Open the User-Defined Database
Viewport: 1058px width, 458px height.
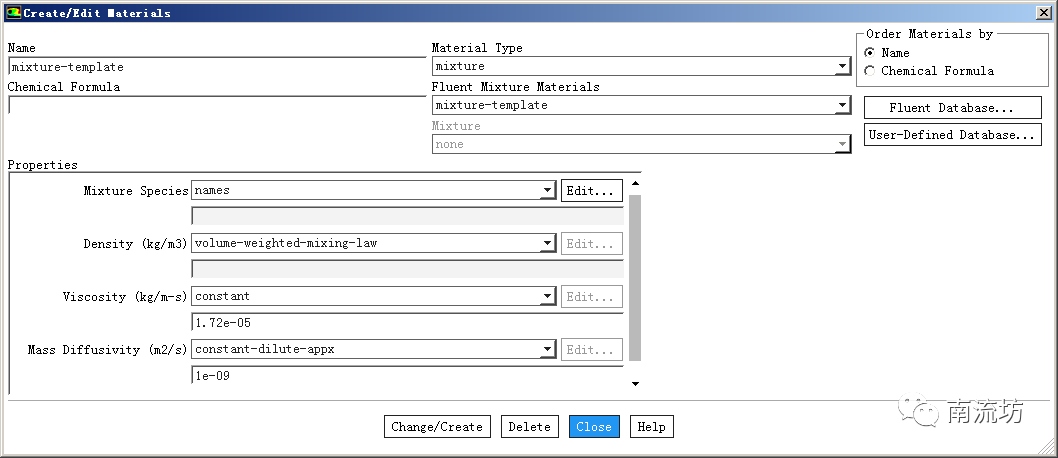[952, 135]
